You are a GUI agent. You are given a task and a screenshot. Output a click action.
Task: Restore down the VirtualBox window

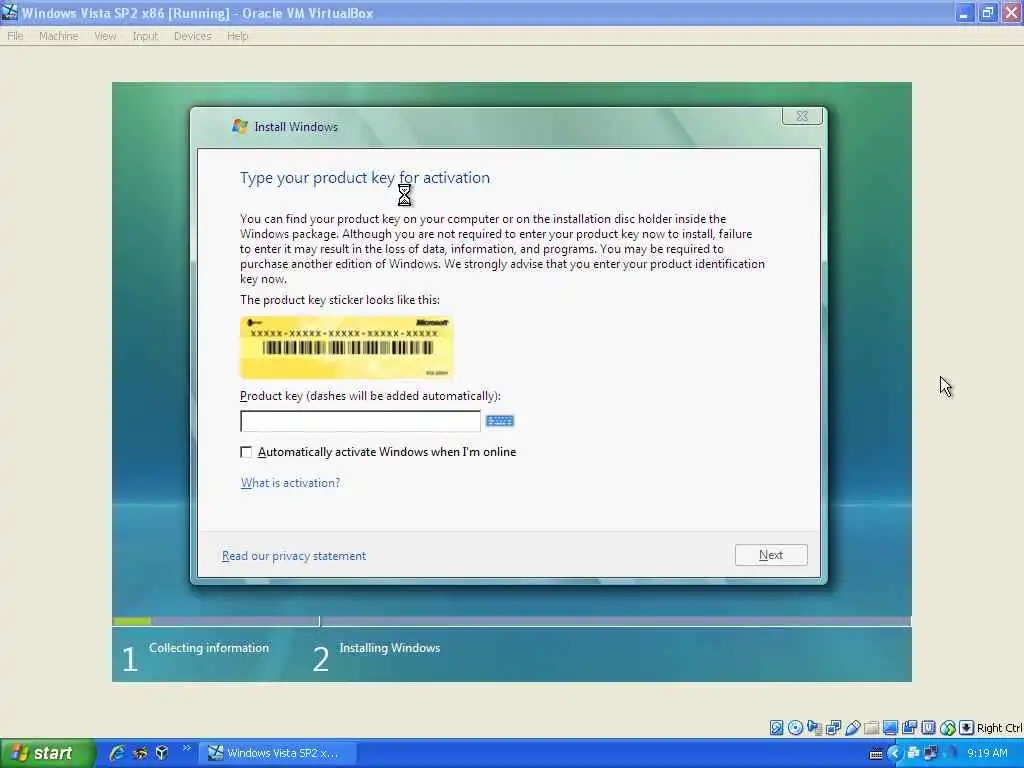coord(988,12)
